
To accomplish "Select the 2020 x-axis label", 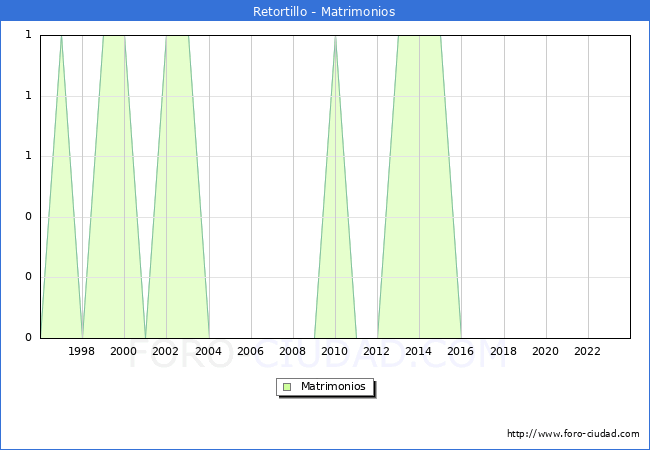I will click(x=546, y=351).
